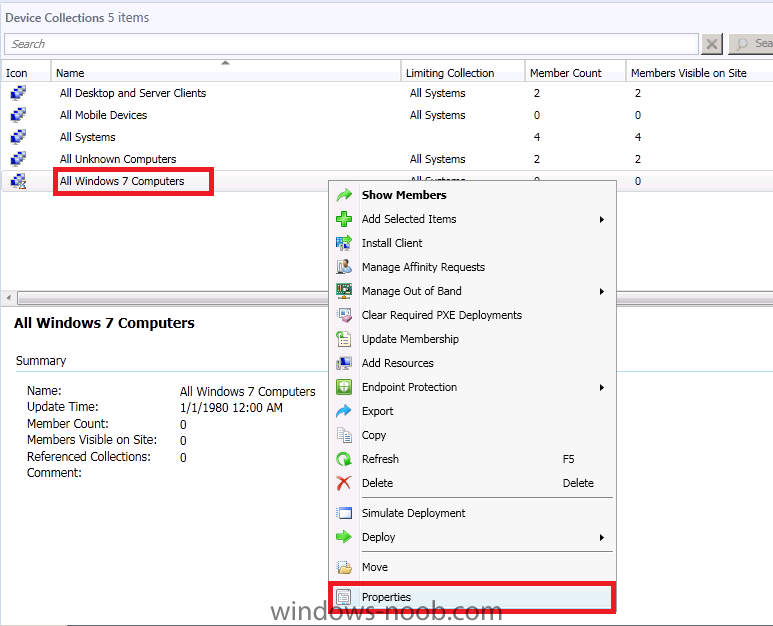Select the All Desktop and Server Clients row

coord(386,93)
